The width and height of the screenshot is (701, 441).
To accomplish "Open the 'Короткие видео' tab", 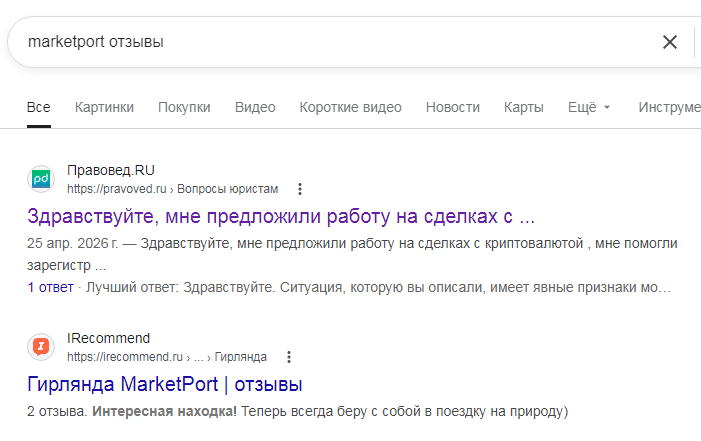I will [350, 107].
